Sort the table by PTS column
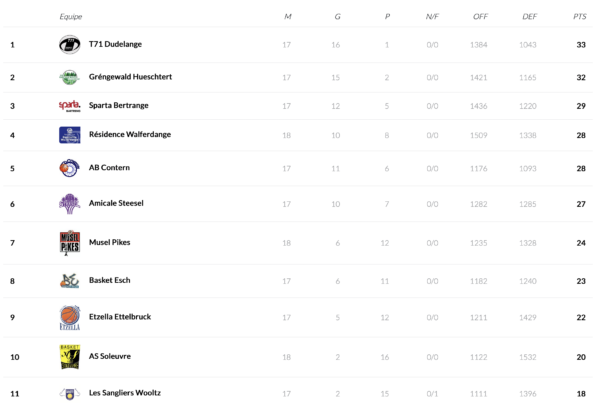 tap(580, 17)
